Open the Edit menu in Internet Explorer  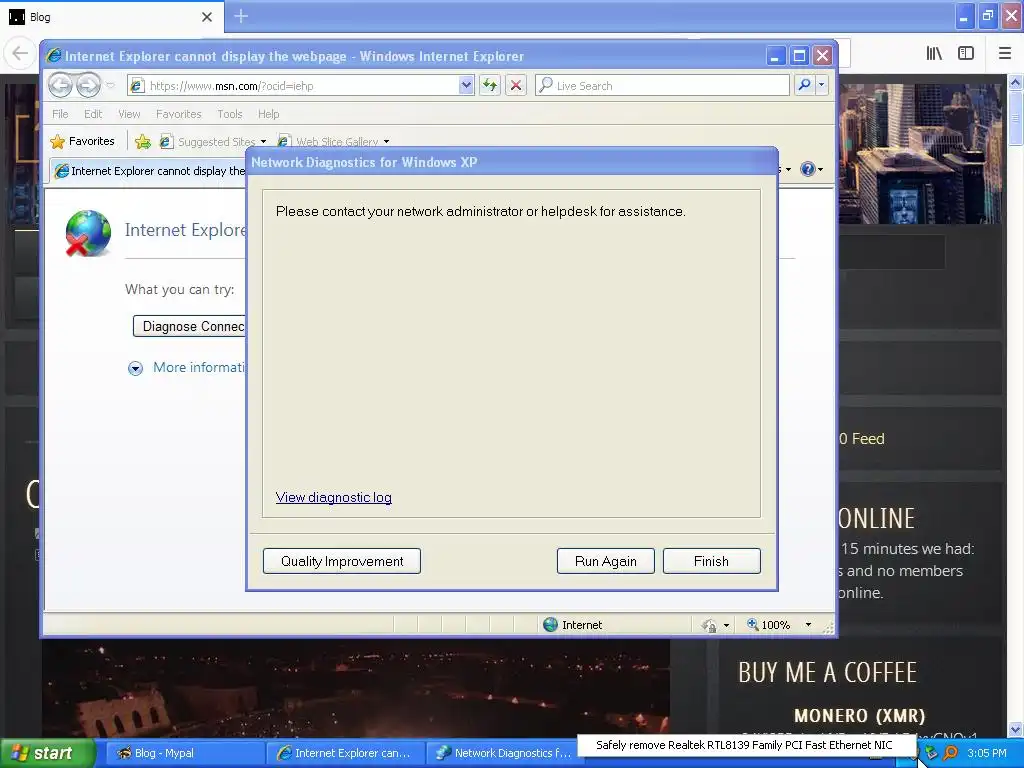(93, 114)
